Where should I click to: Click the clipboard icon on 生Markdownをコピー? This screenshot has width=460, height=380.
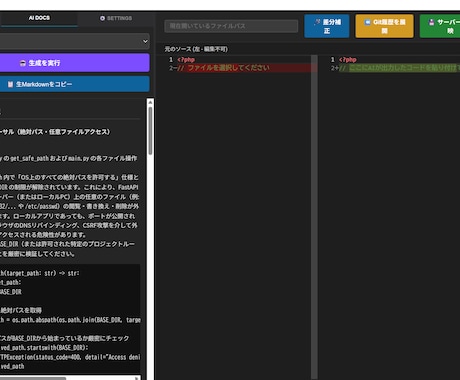click(x=10, y=84)
